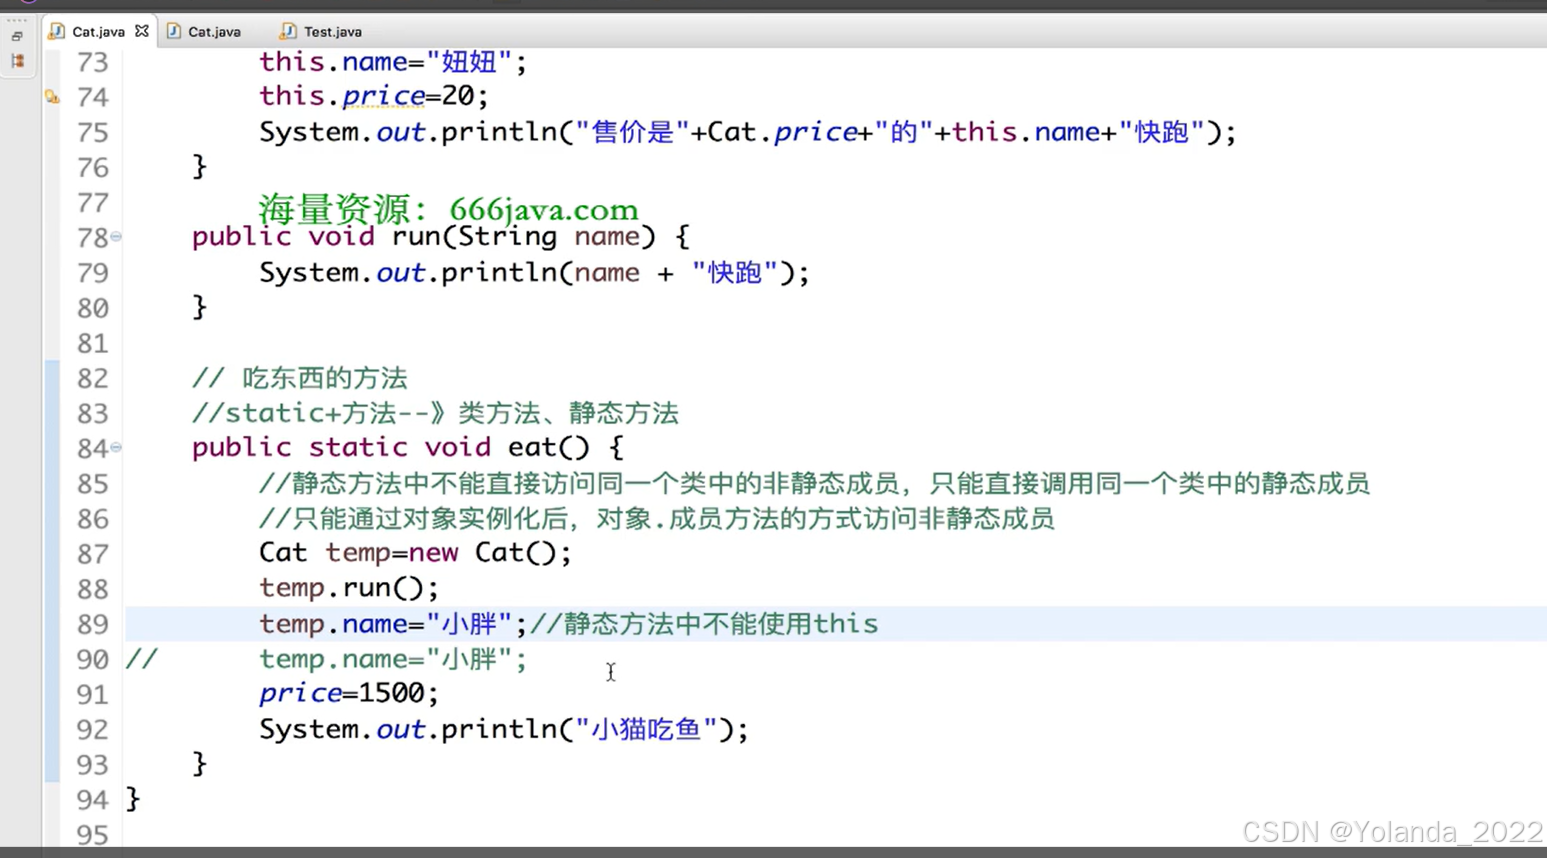This screenshot has width=1547, height=858.
Task: Click "public static void eat()" declaration
Action: click(391, 447)
